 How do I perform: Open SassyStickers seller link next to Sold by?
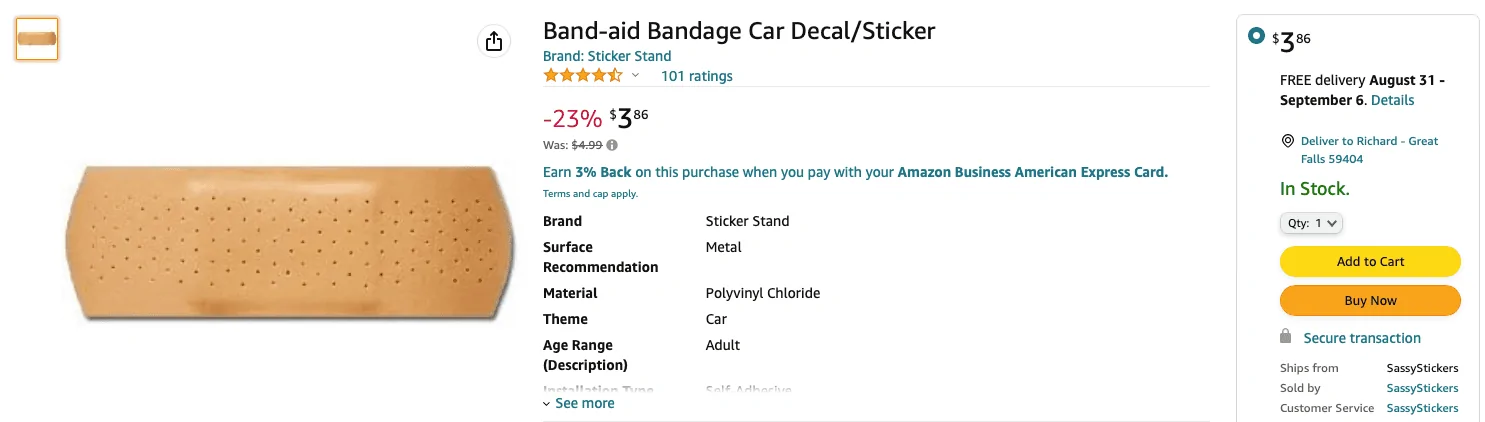[x=1422, y=388]
